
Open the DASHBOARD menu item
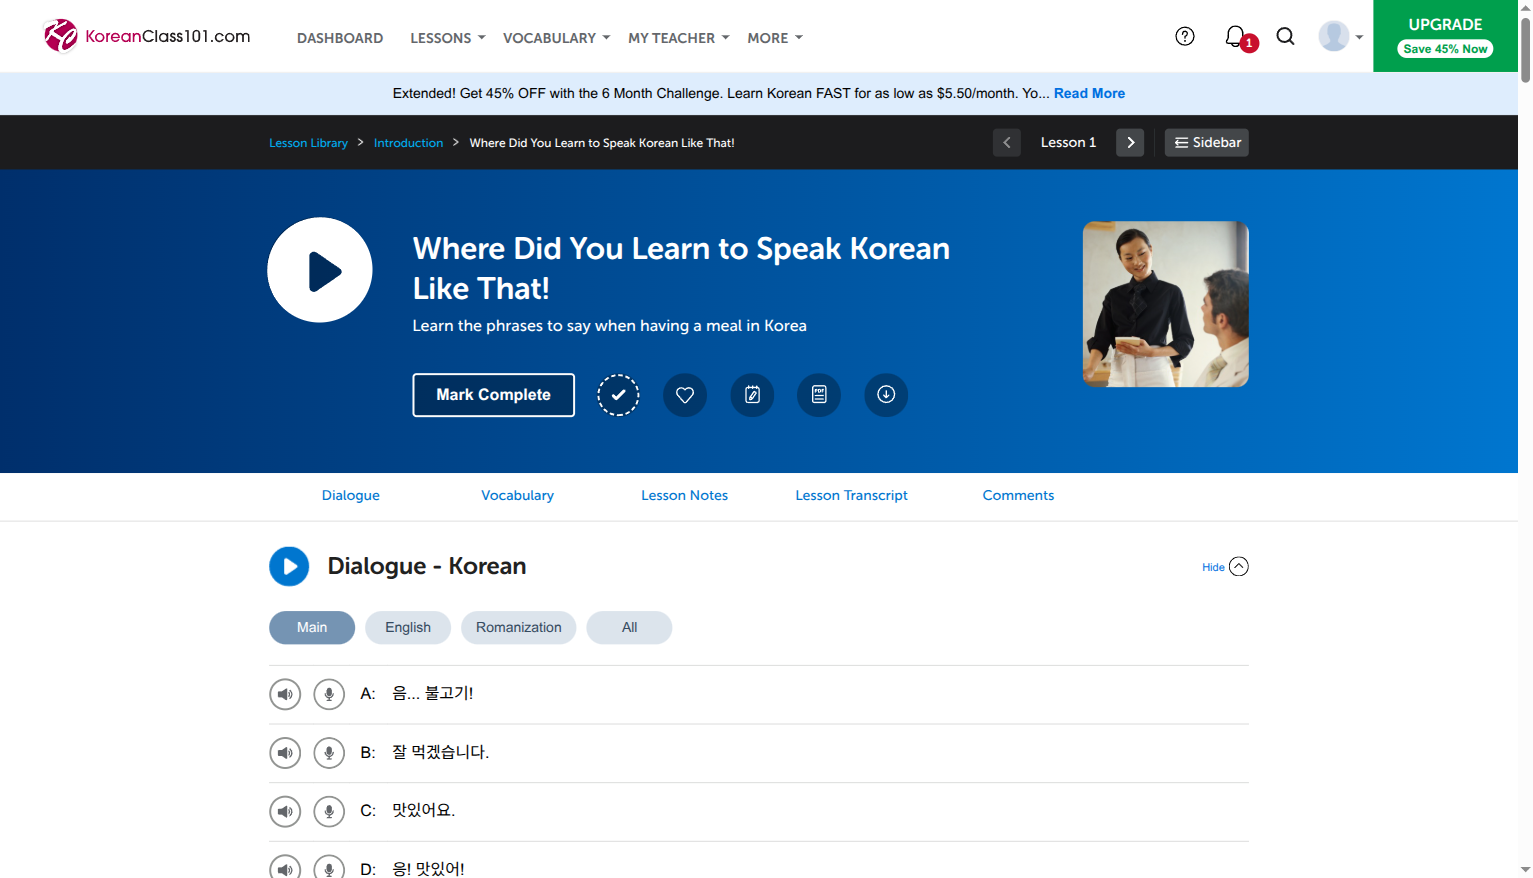(x=340, y=38)
